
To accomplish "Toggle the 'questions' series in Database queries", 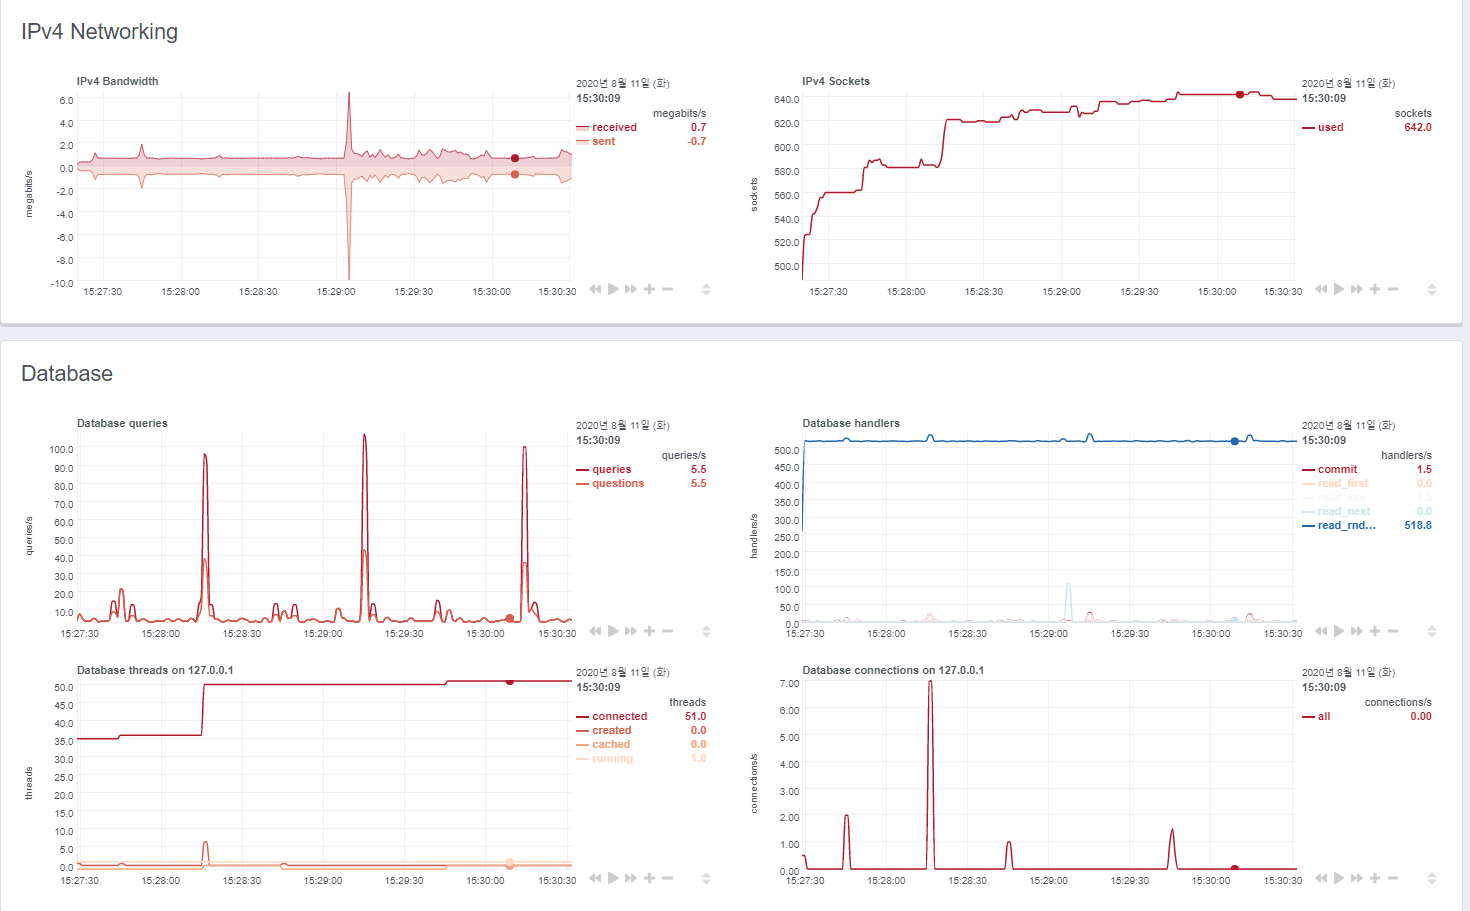I will tap(617, 483).
